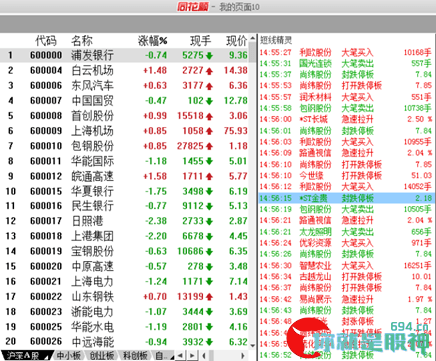Screen dimensions: 436x361
Task: Switch to the 创业板 tab
Action: (102, 355)
